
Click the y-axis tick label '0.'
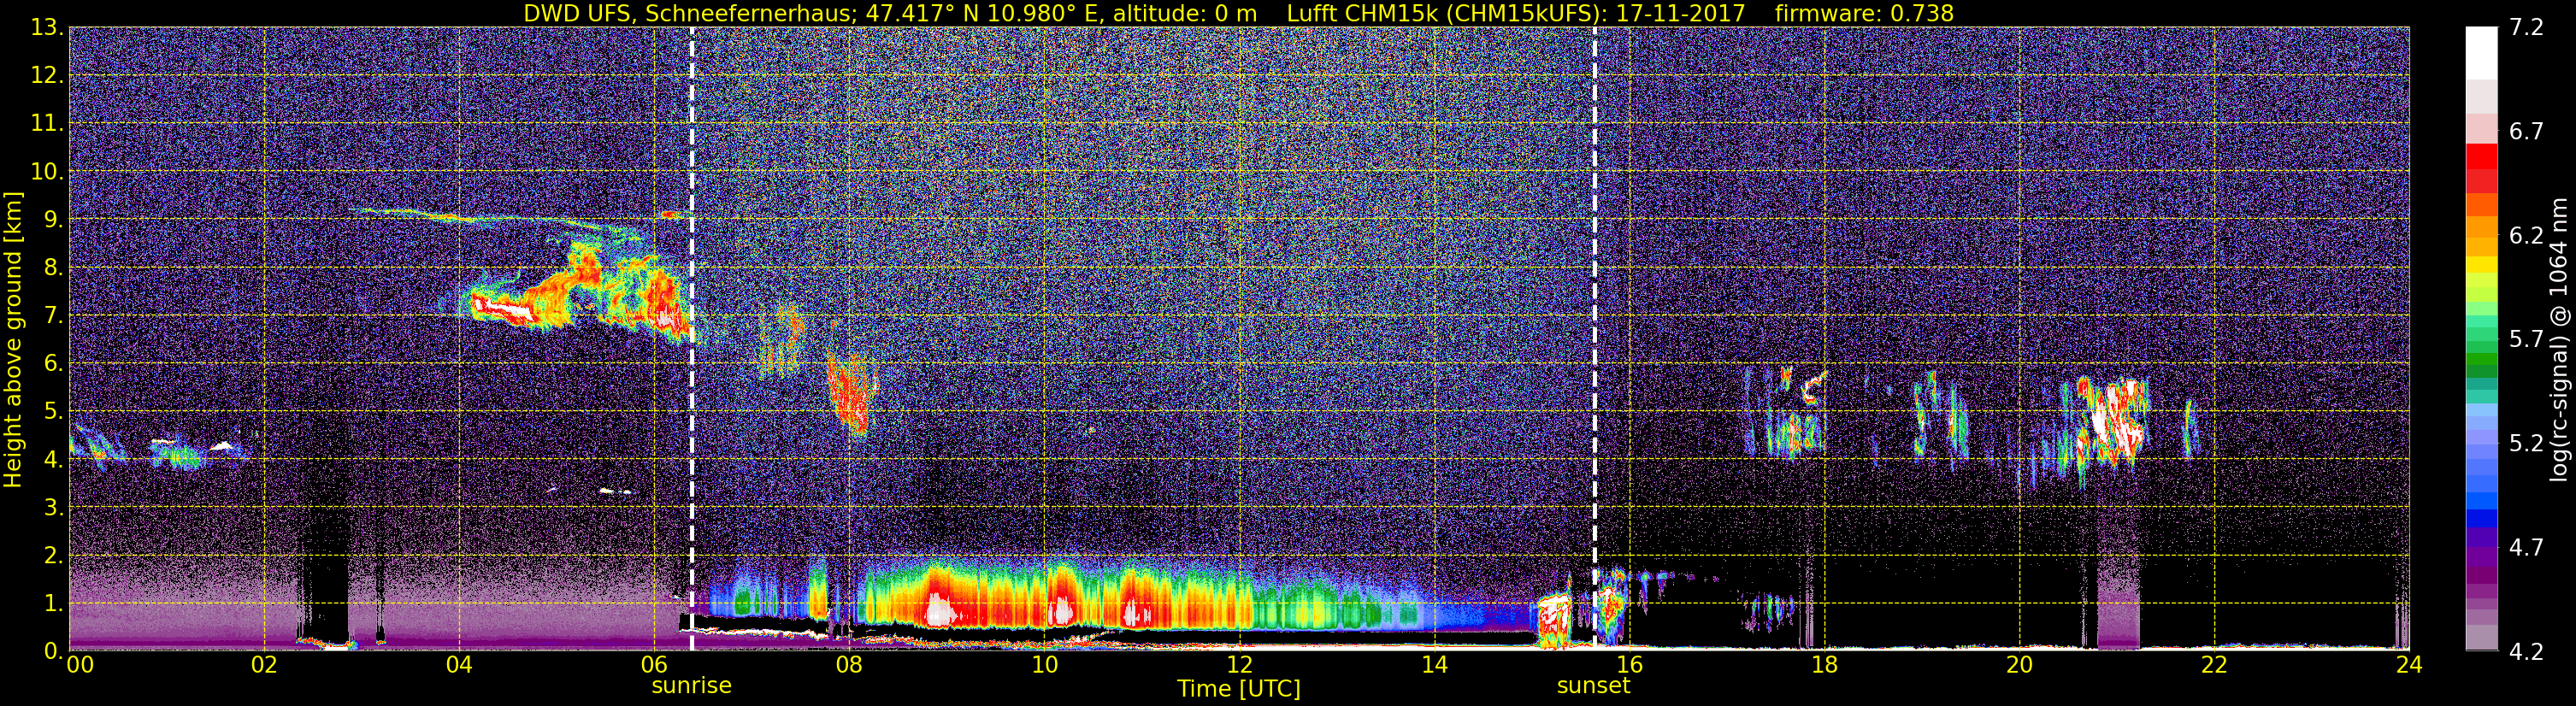click(52, 651)
